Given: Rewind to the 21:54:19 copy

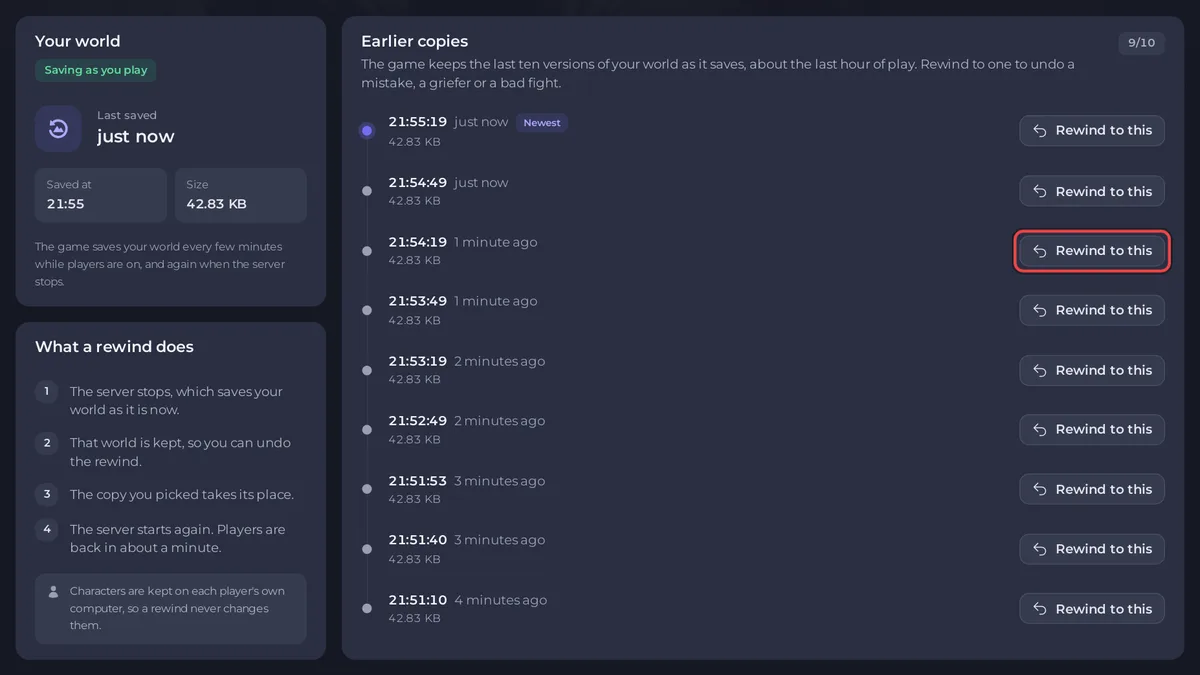Looking at the screenshot, I should [x=1092, y=251].
